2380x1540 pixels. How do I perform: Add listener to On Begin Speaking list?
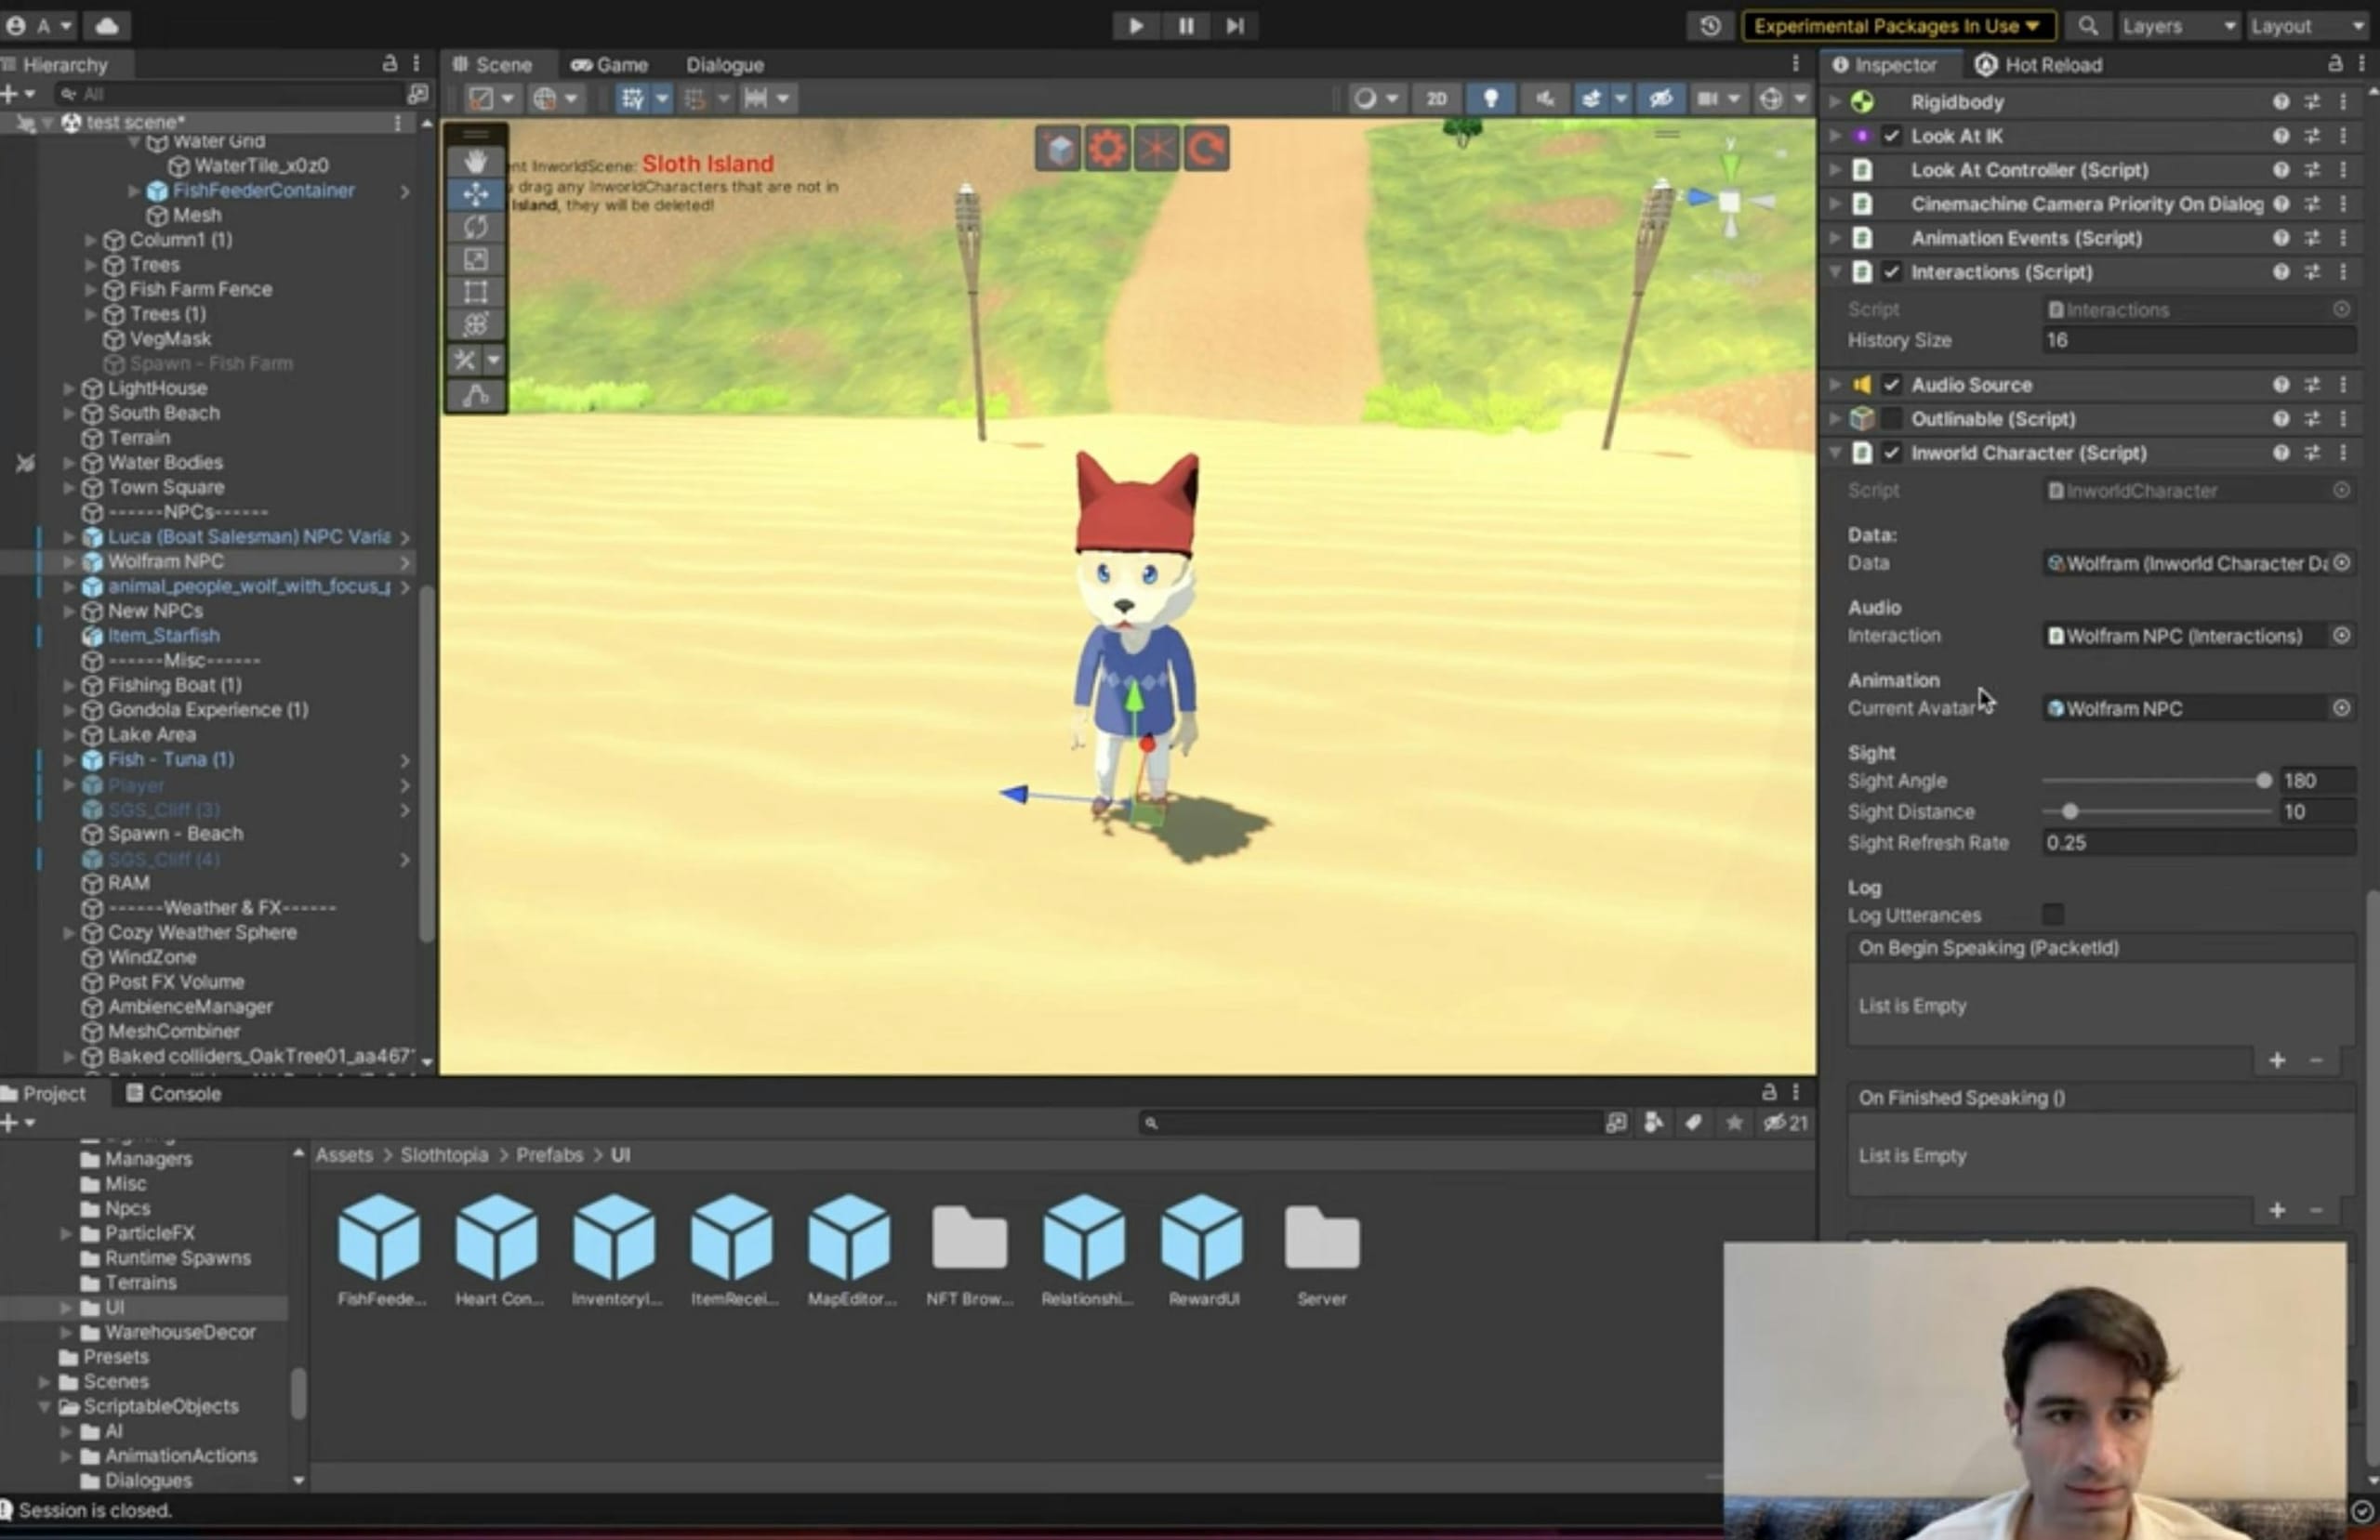click(2277, 1060)
